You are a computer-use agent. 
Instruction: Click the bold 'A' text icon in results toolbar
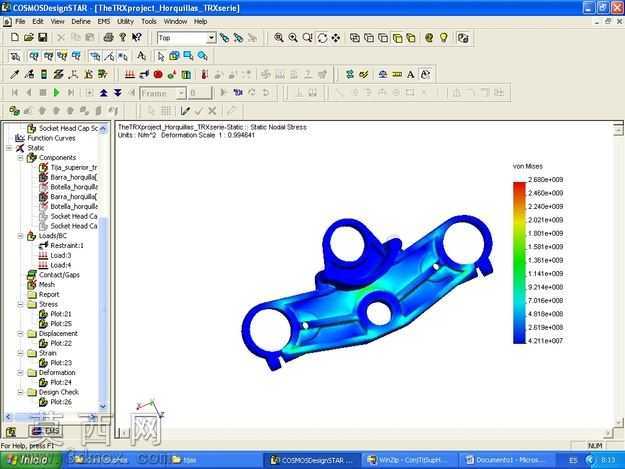coord(411,74)
